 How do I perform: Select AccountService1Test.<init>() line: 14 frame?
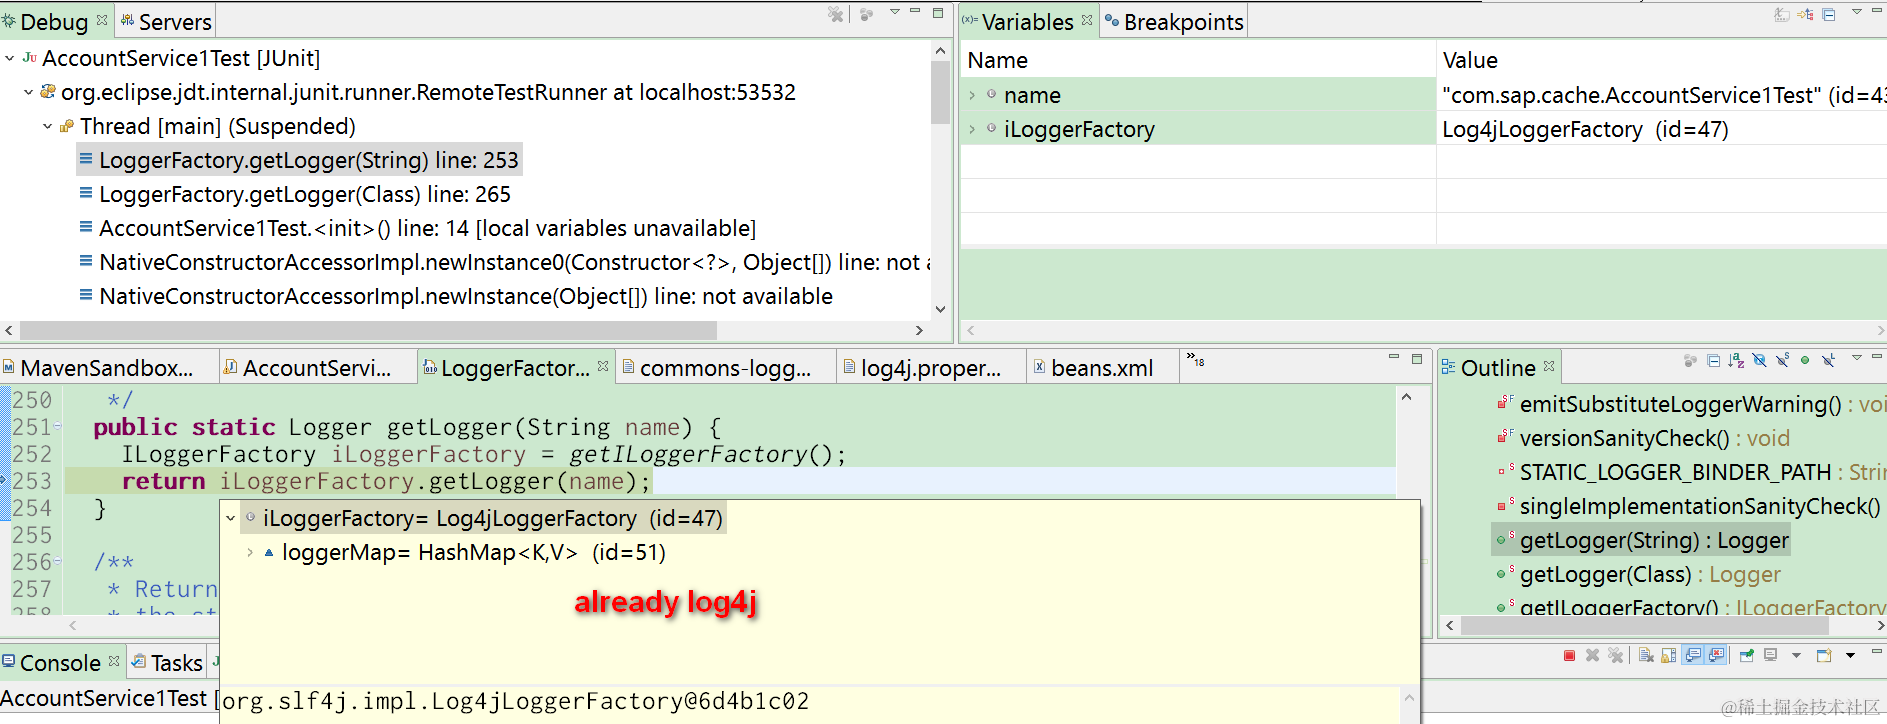tap(417, 228)
